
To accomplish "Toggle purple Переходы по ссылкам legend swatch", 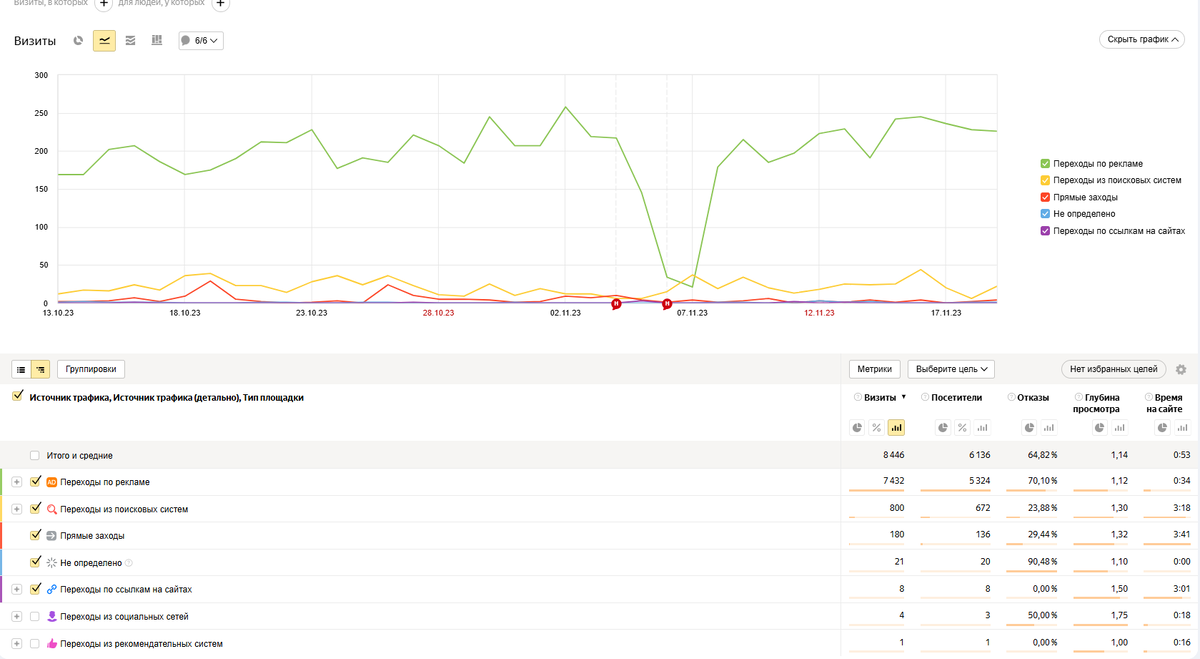I will [1045, 231].
